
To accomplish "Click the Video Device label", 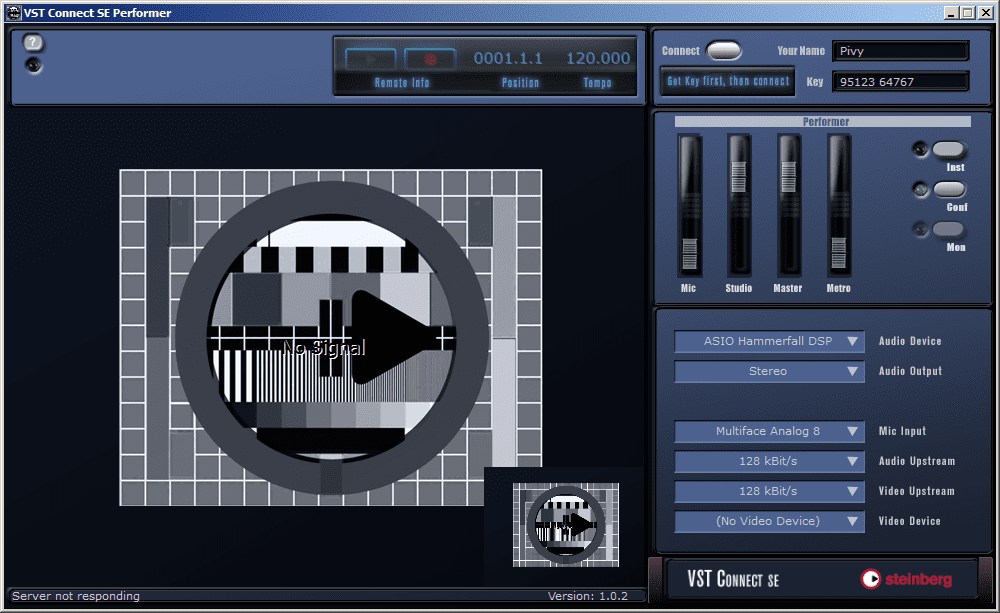I will coord(909,521).
